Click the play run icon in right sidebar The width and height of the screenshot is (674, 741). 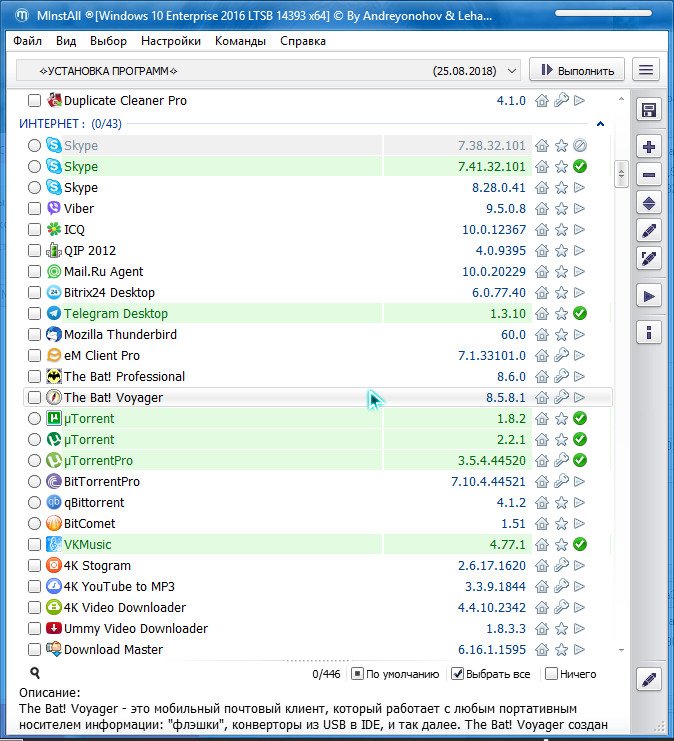point(648,296)
